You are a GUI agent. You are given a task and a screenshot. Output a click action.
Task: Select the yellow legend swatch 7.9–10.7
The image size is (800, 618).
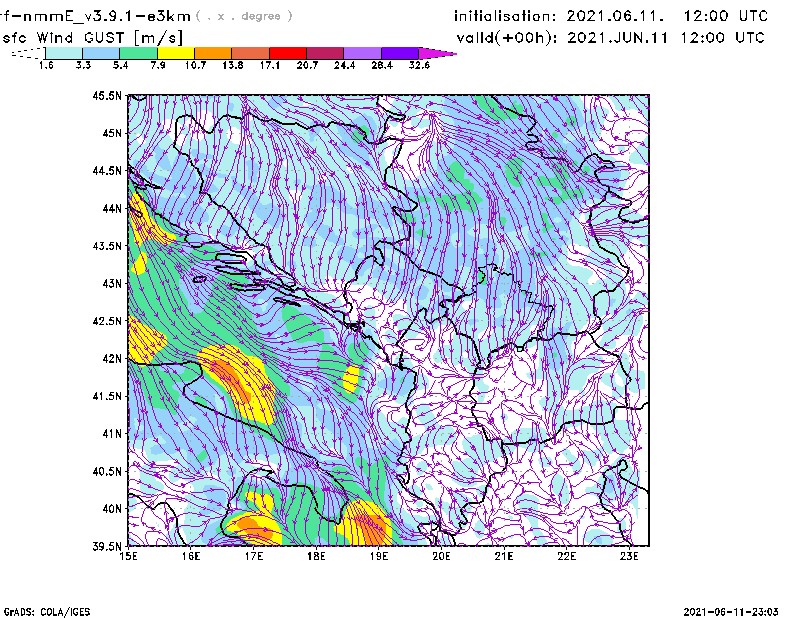pyautogui.click(x=176, y=53)
